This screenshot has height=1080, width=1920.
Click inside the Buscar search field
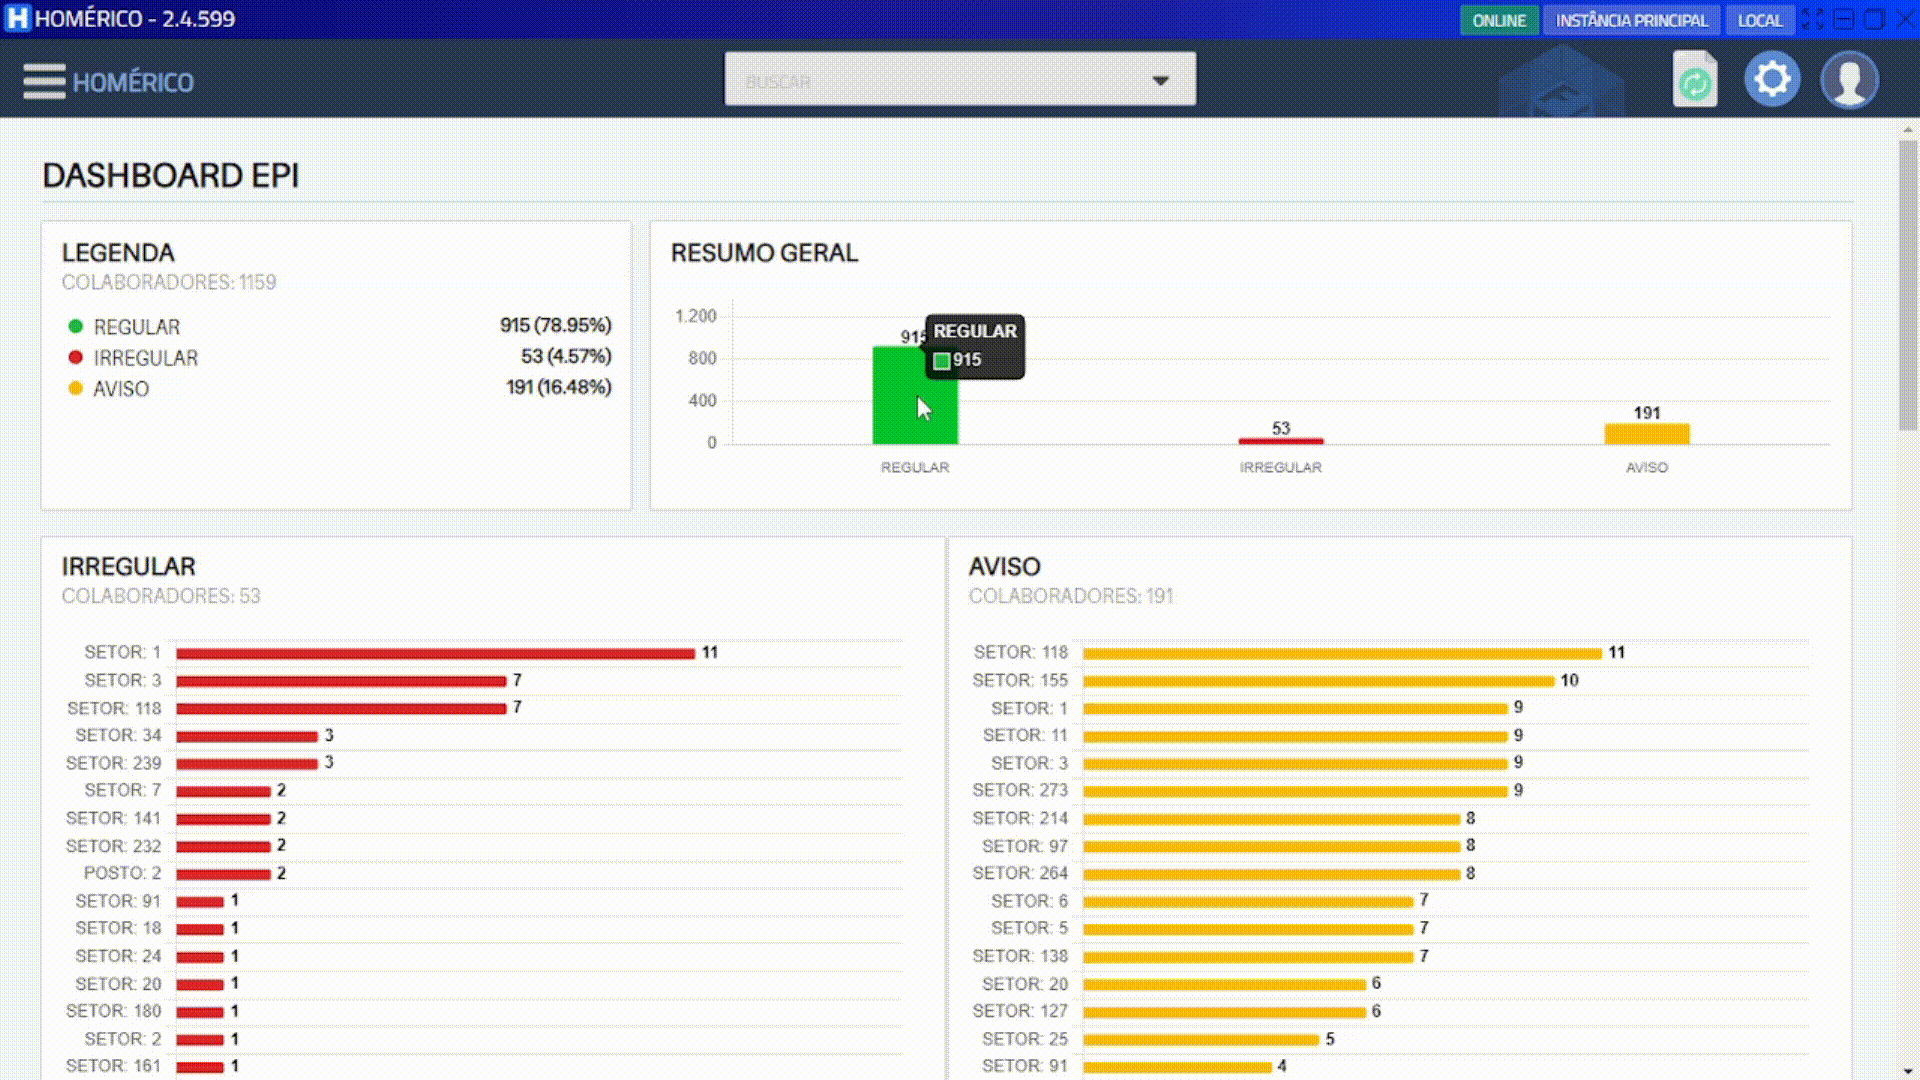pos(930,80)
